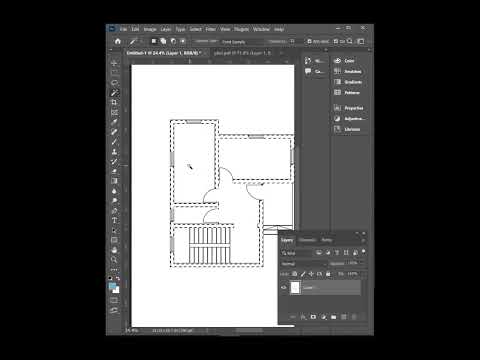Open the Magic Wand tool preset picker
The height and width of the screenshot is (360, 480).
[136, 41]
